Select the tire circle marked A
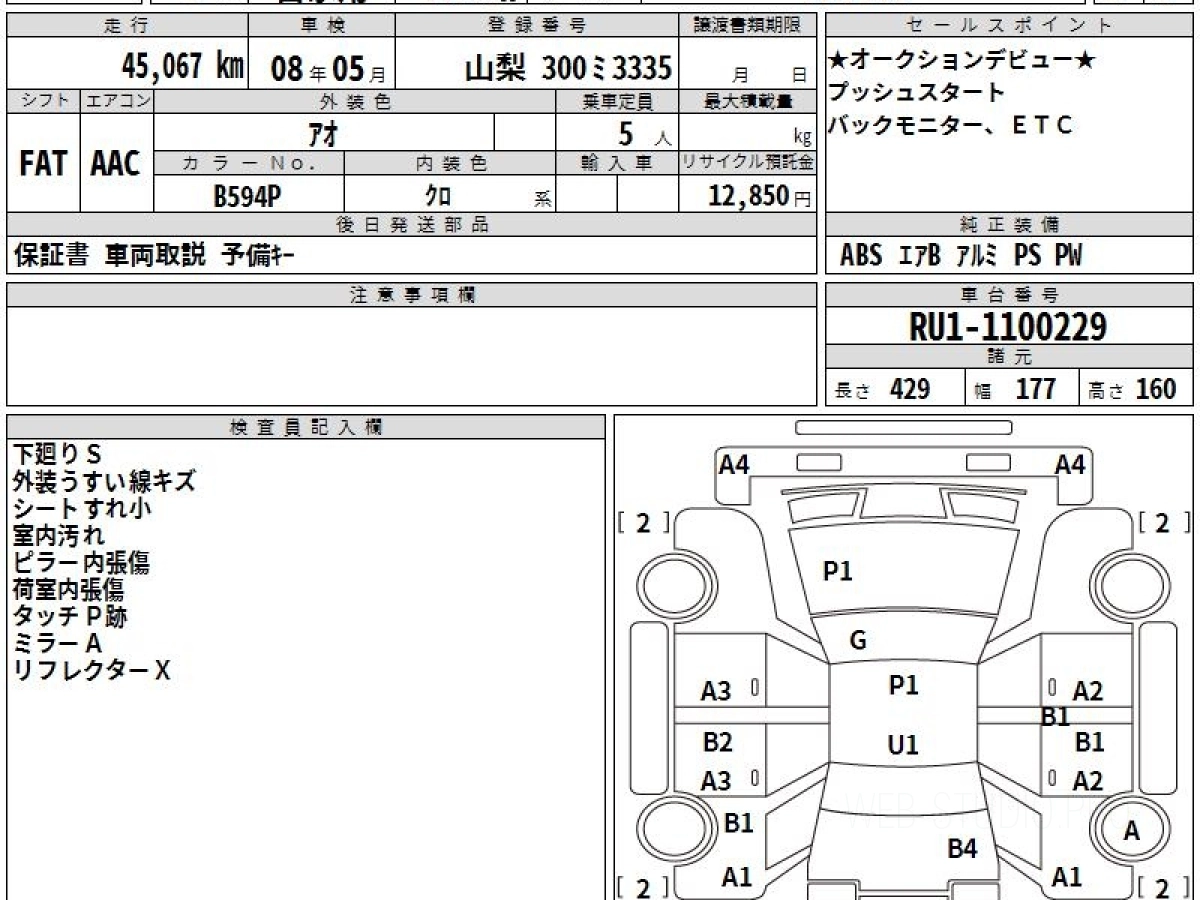This screenshot has width=1200, height=900. pos(1132,830)
